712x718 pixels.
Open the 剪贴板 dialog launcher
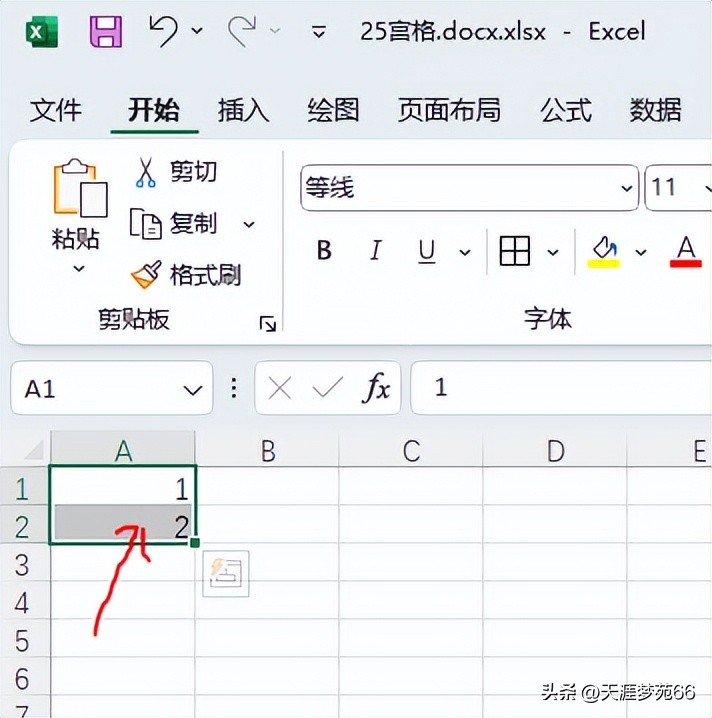pyautogui.click(x=267, y=324)
